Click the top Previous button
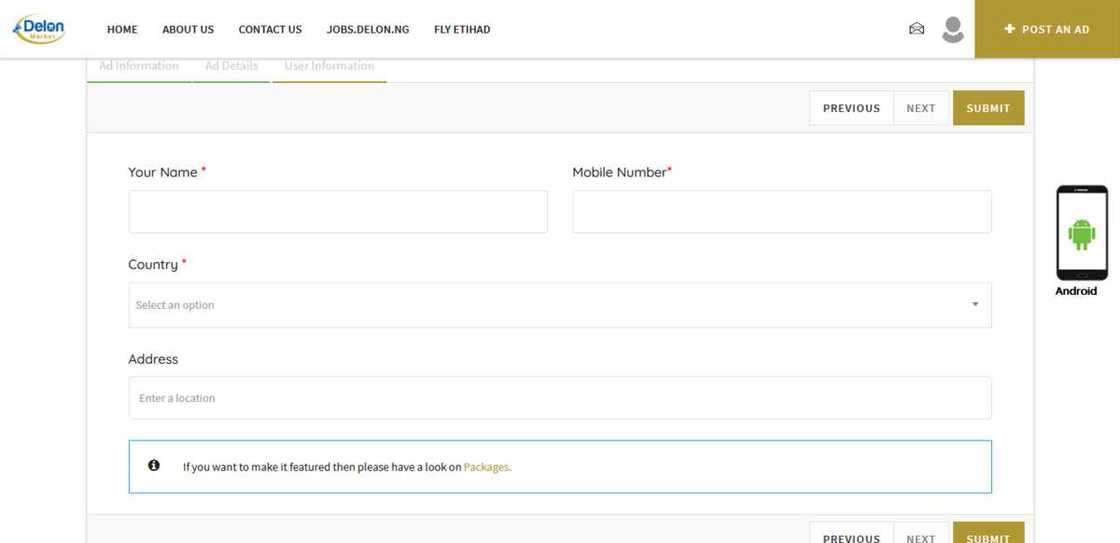The width and height of the screenshot is (1120, 543). coord(851,108)
